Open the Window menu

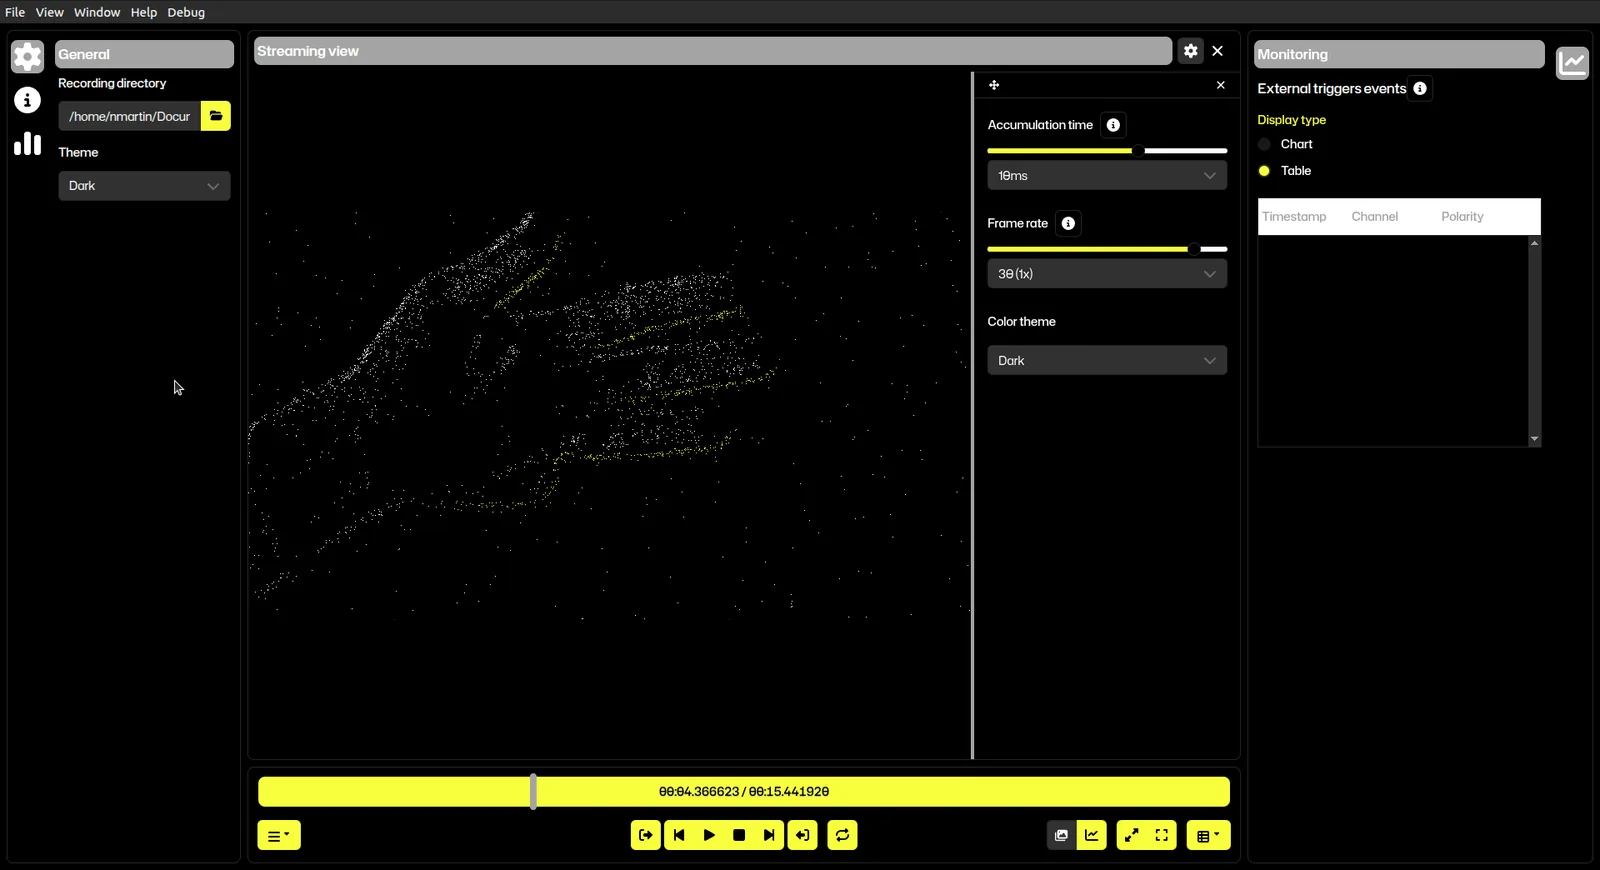(x=97, y=12)
